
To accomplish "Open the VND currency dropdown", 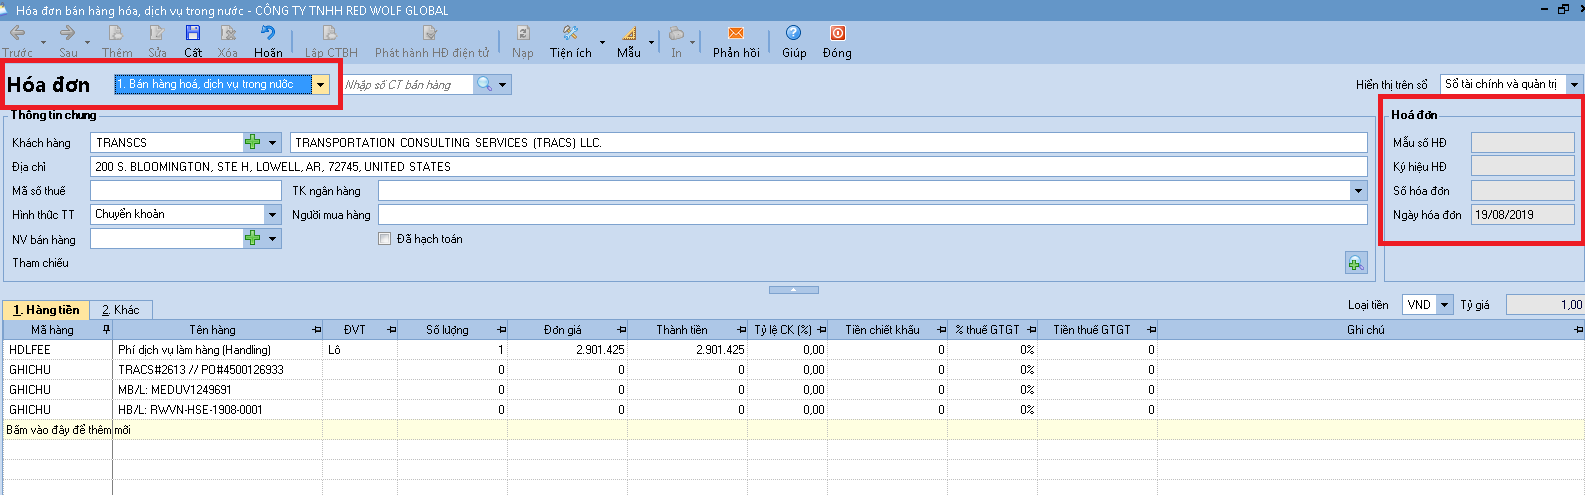I will click(1444, 305).
